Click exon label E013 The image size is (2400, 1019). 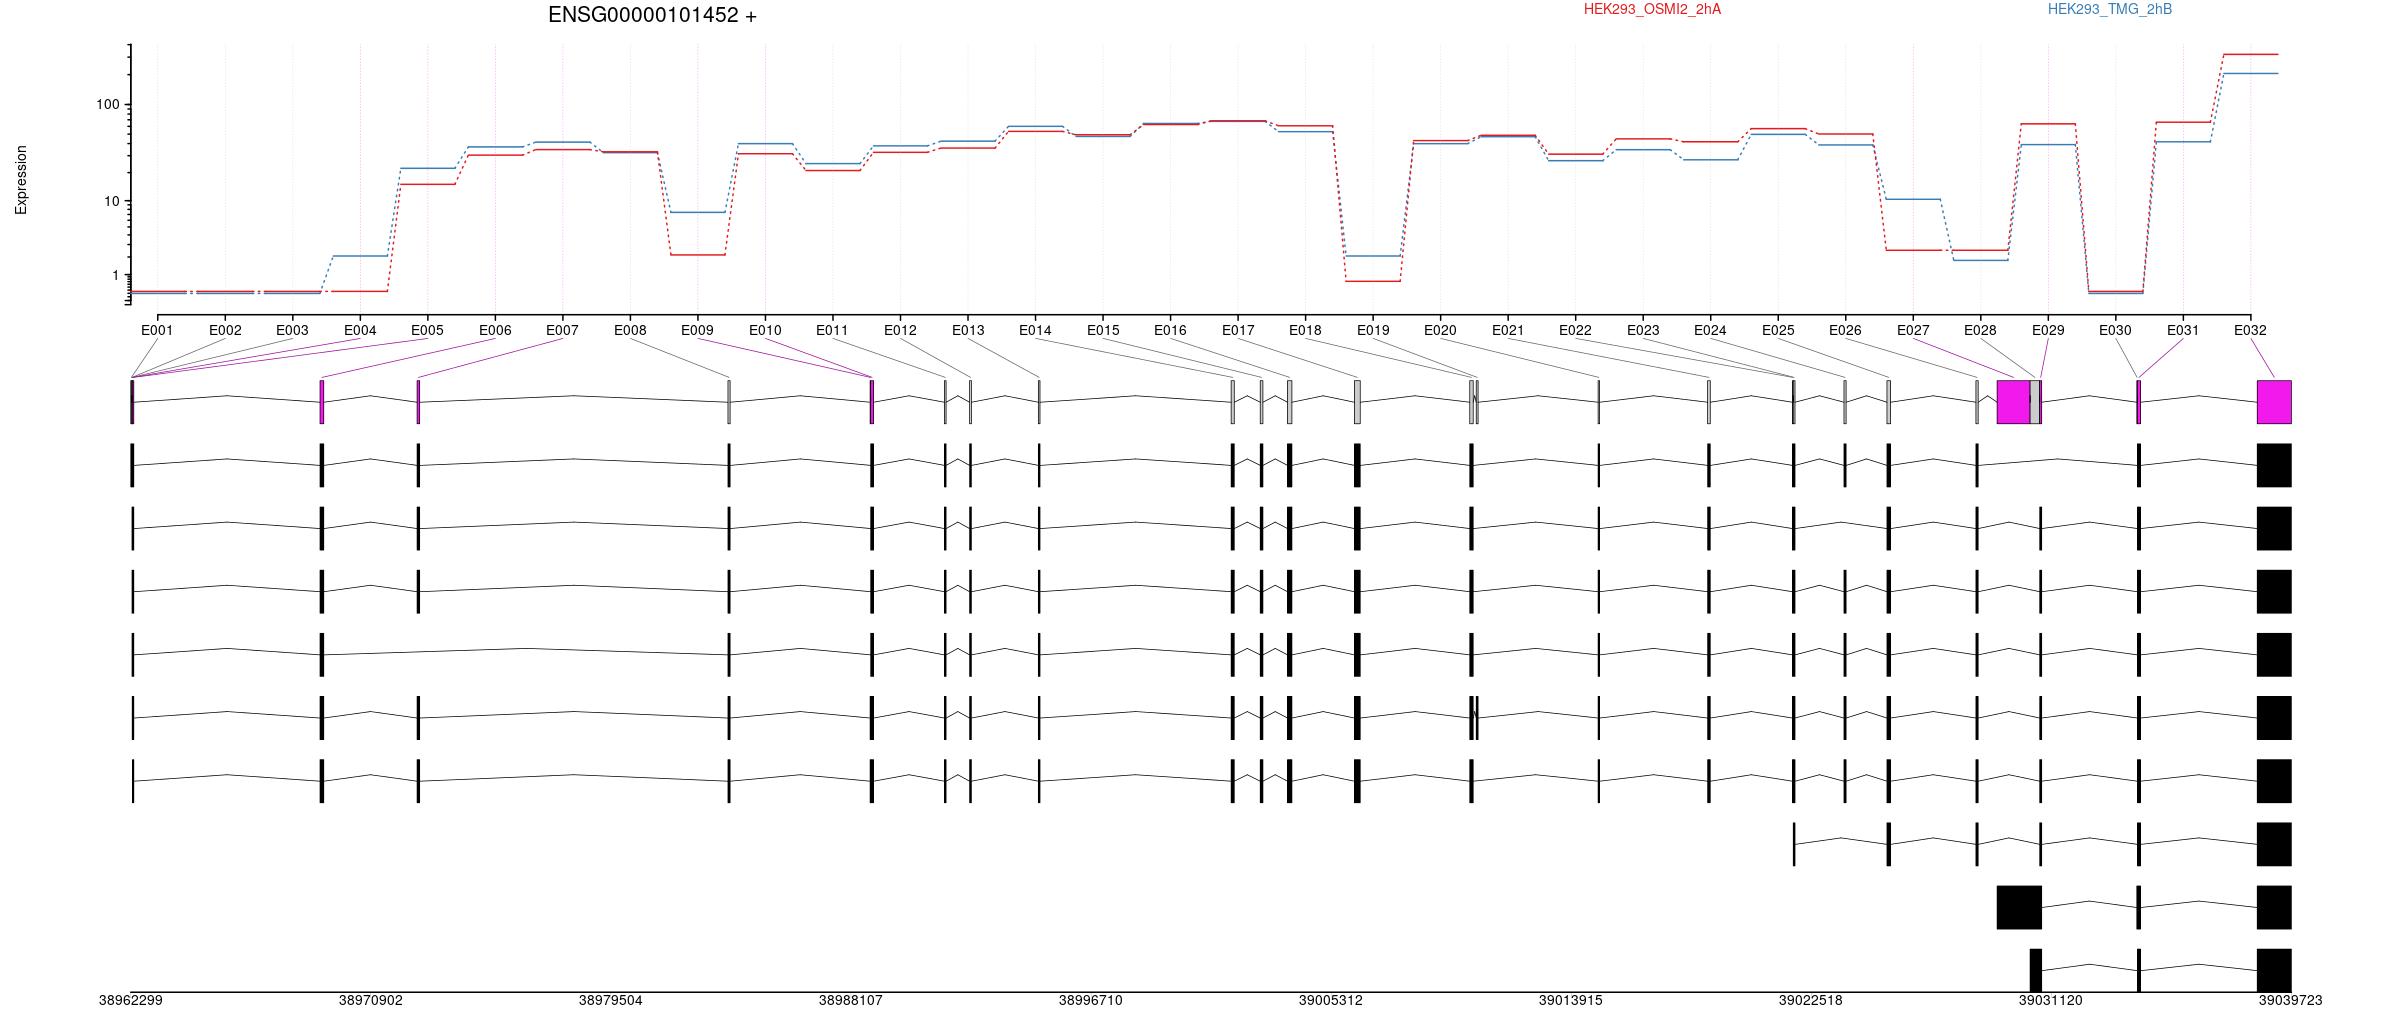(x=968, y=330)
